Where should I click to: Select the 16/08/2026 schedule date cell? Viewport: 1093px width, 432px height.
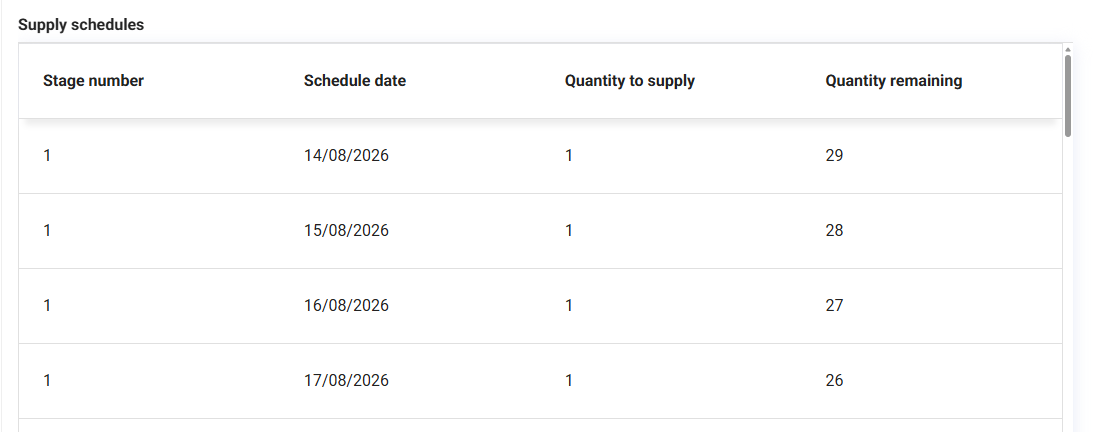346,305
